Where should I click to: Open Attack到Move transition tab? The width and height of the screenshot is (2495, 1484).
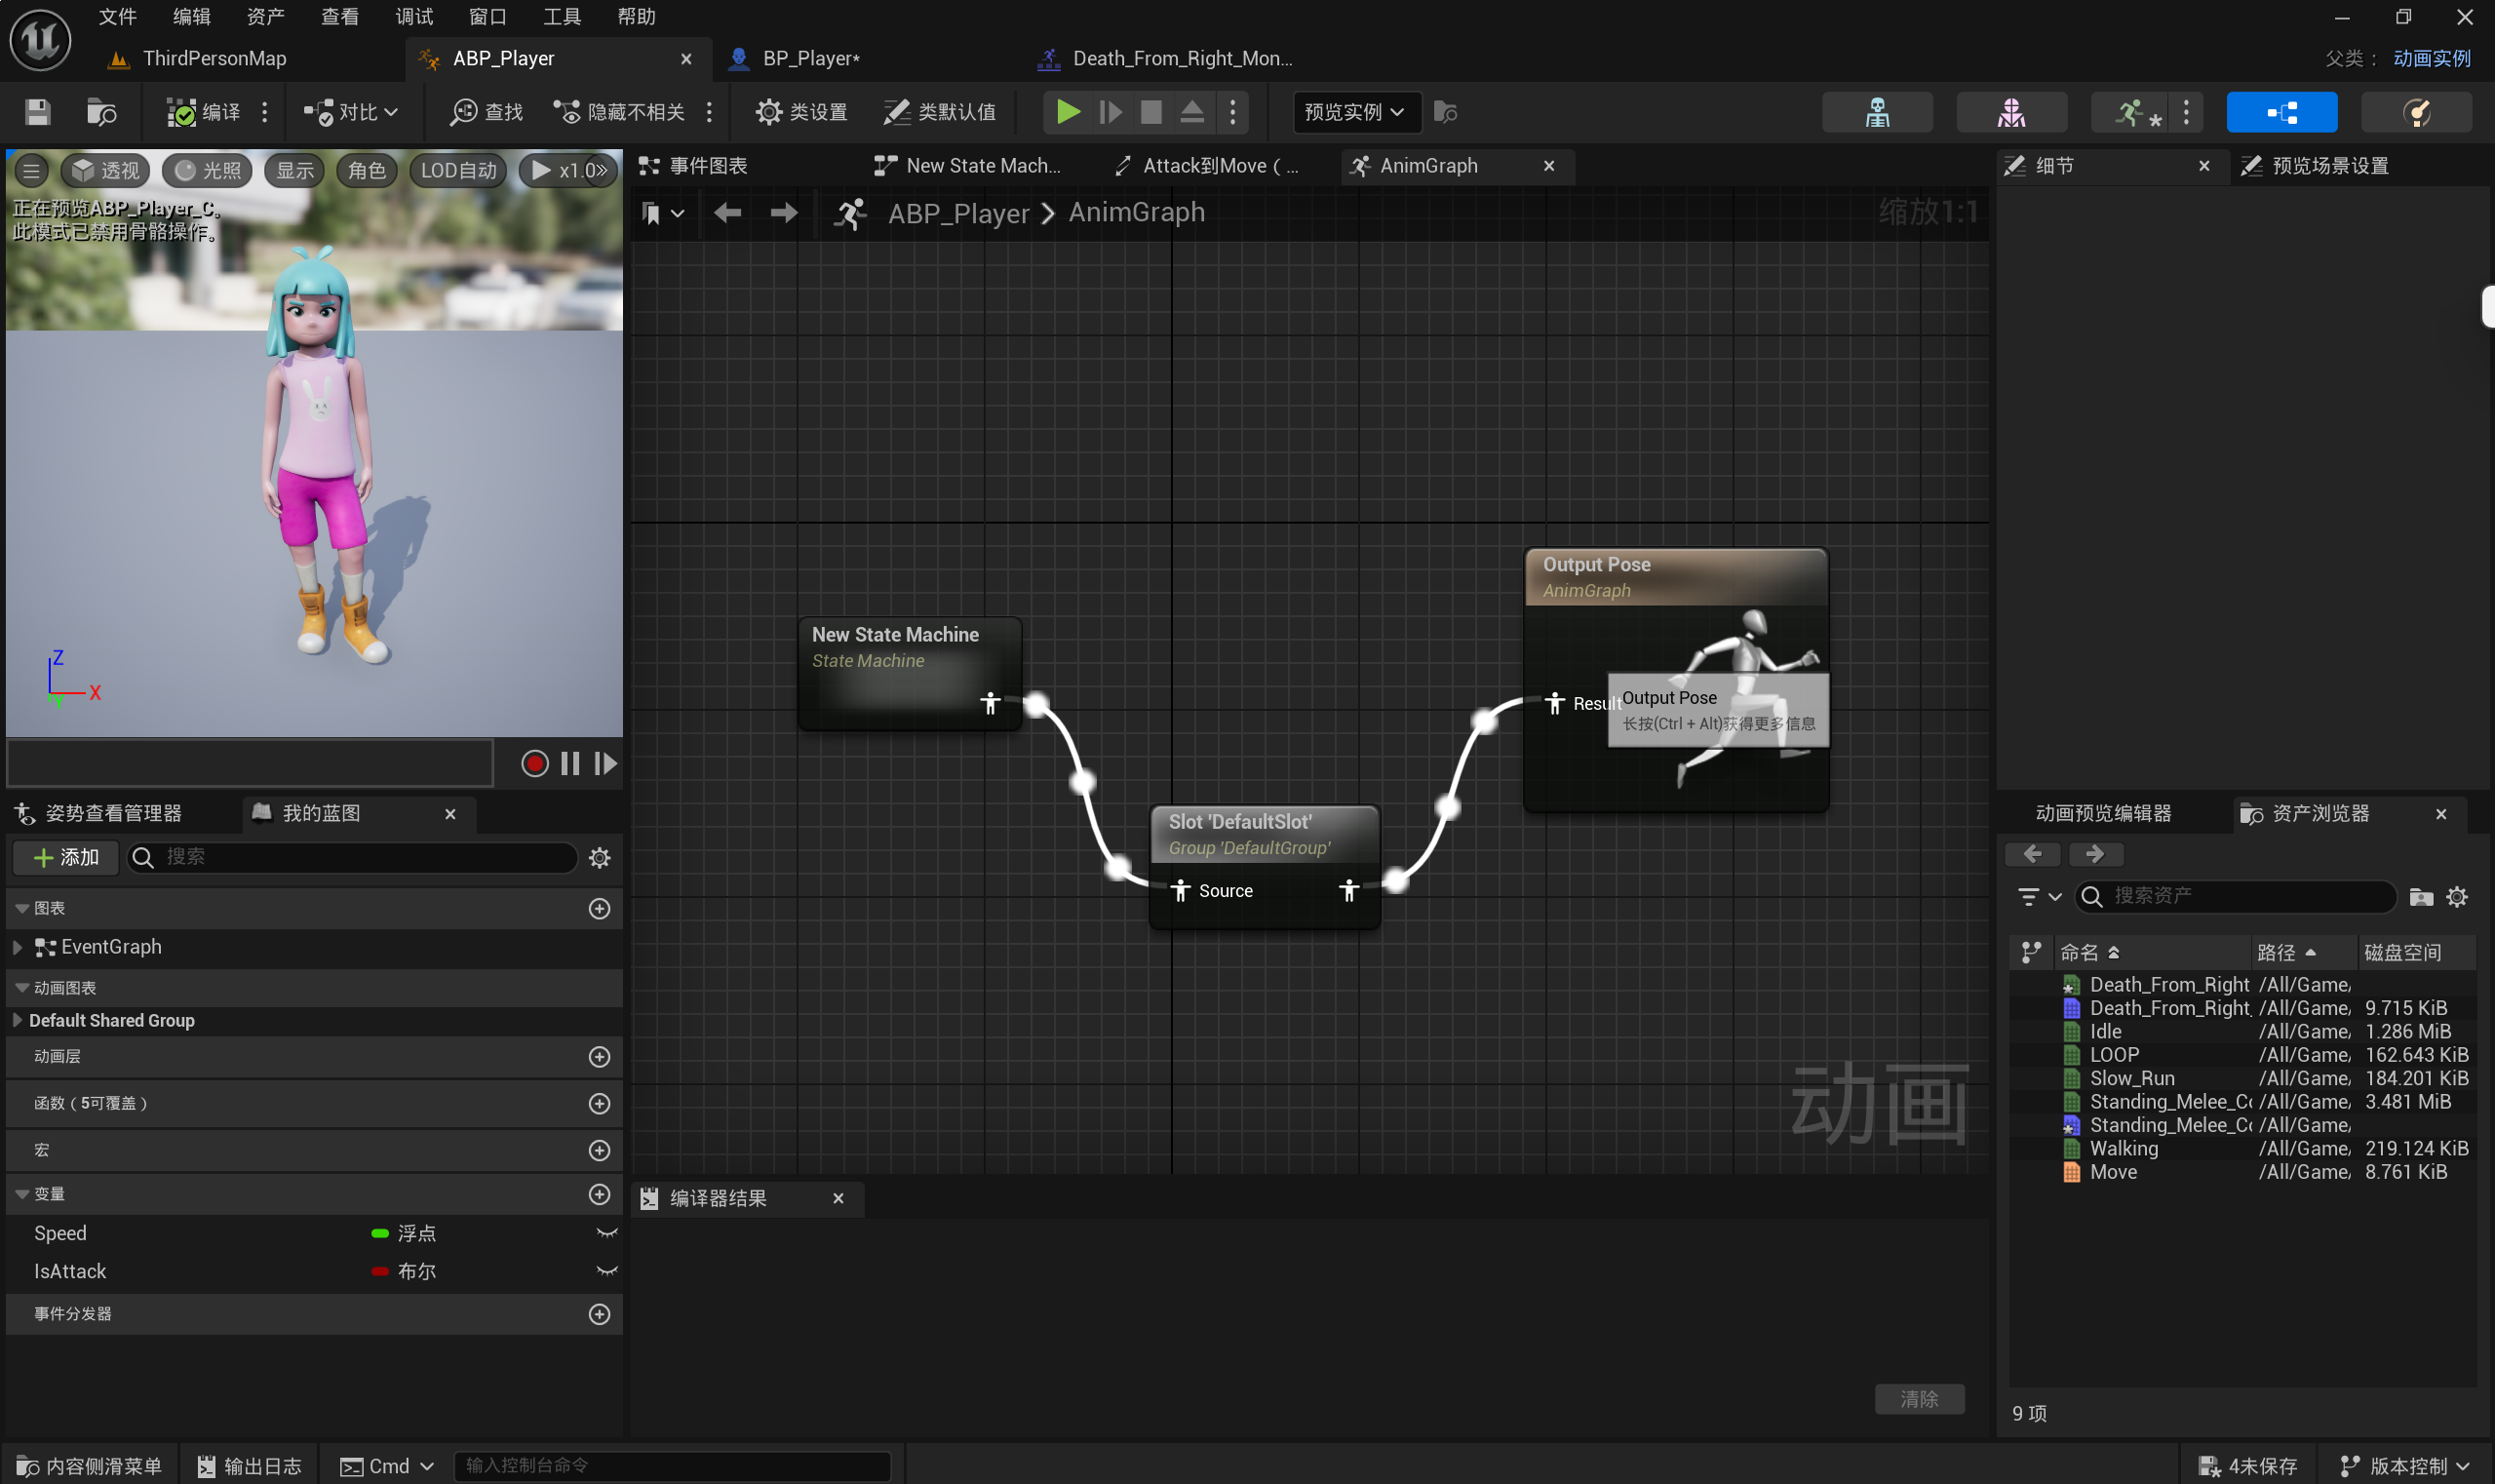tap(1208, 166)
